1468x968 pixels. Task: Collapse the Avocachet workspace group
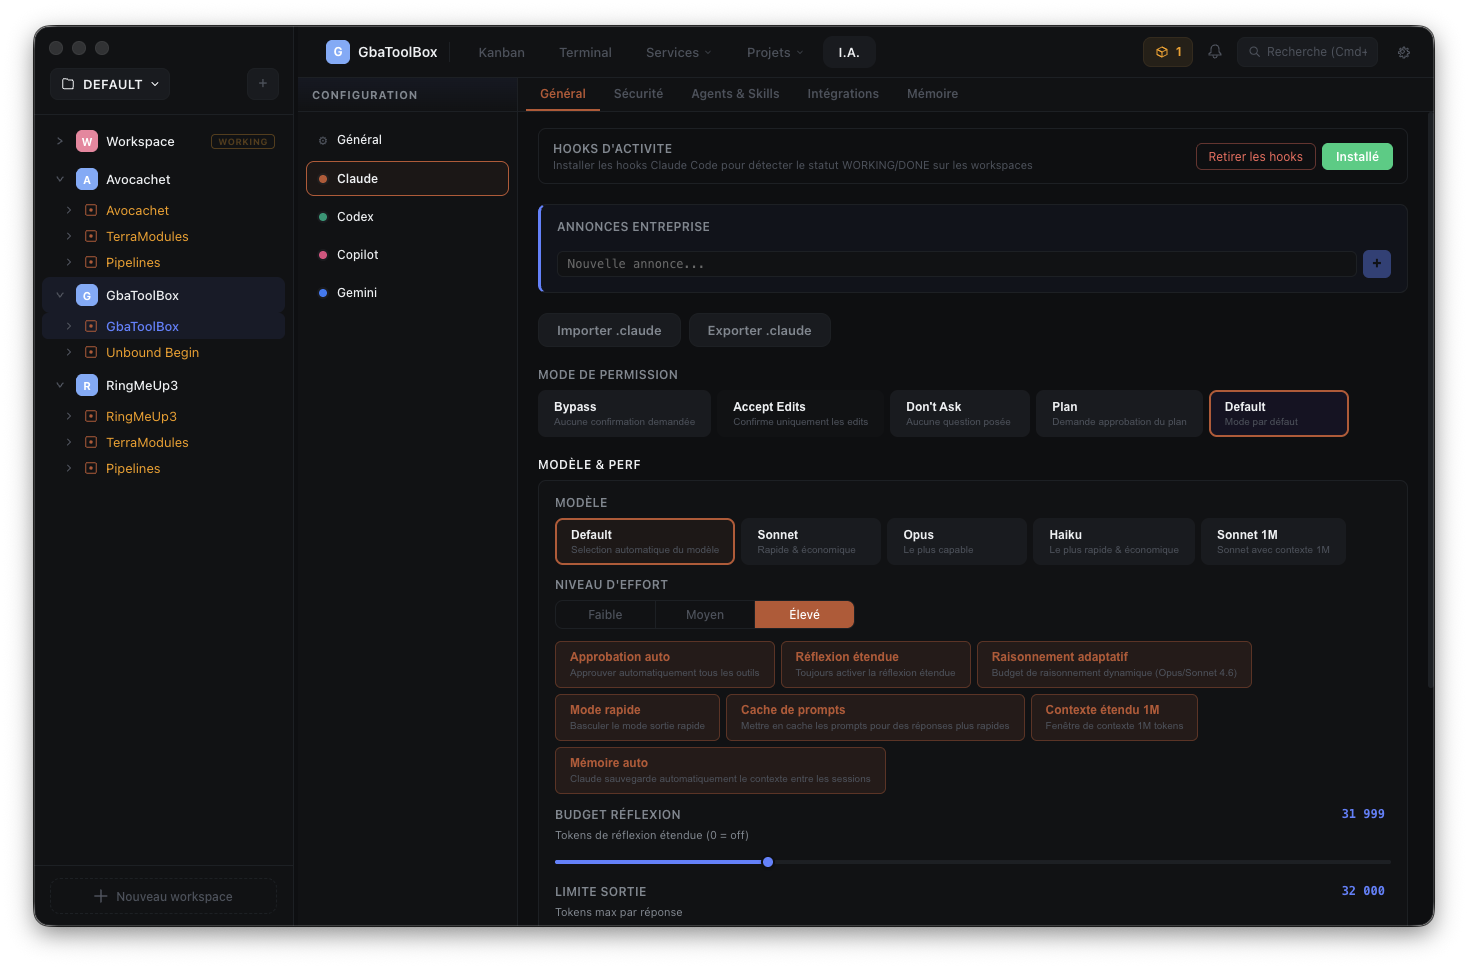(60, 180)
